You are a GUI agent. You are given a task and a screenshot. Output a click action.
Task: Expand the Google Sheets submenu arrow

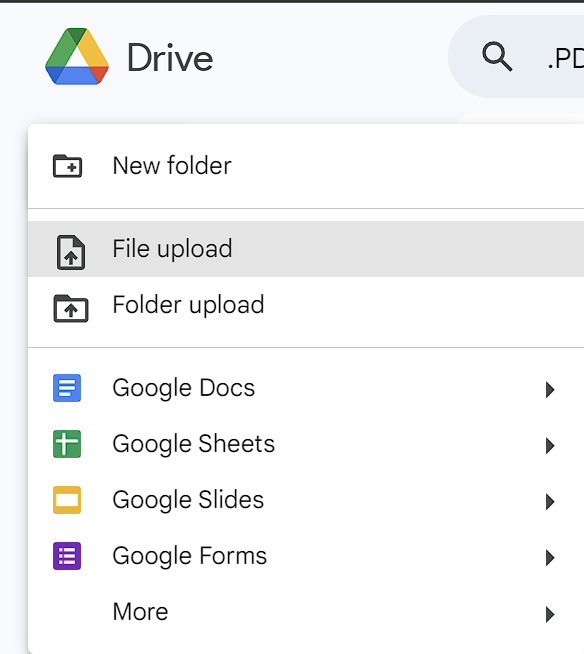pyautogui.click(x=550, y=445)
